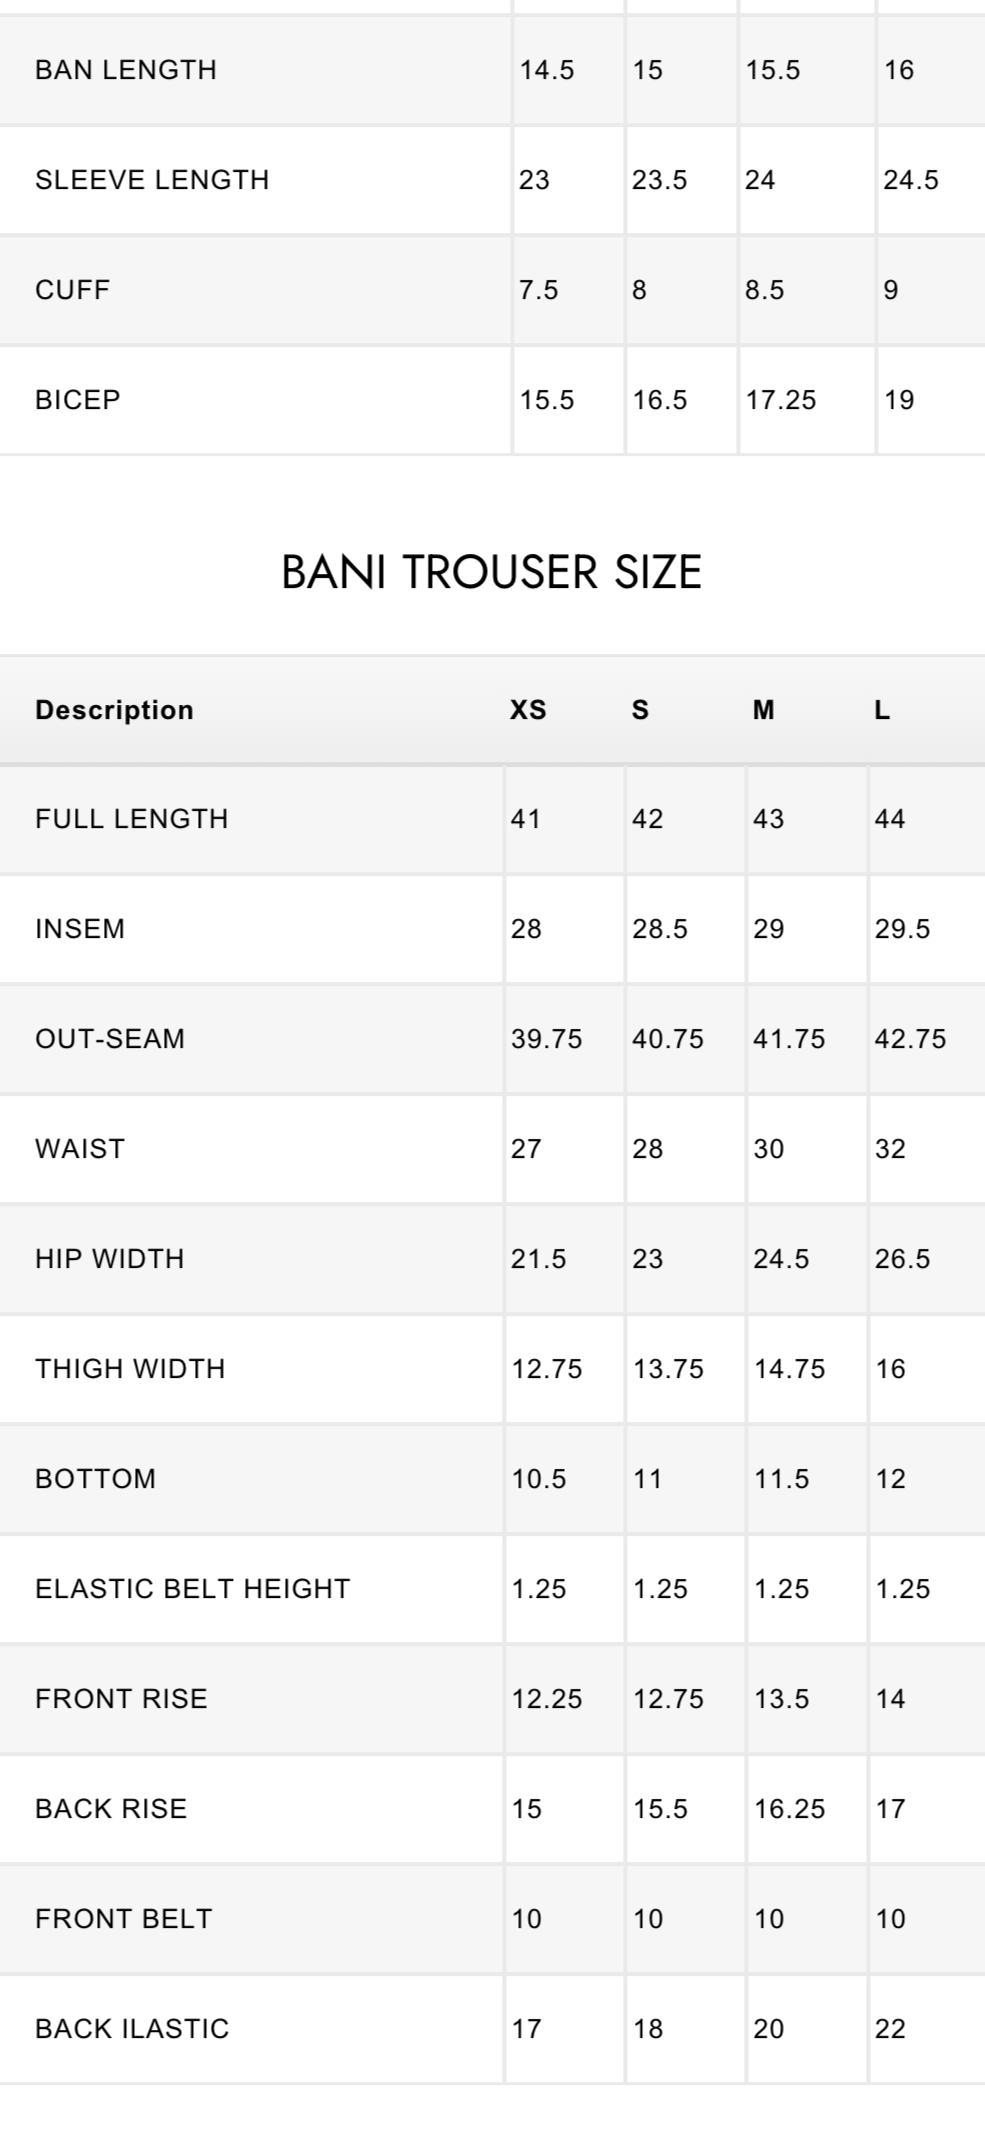The width and height of the screenshot is (985, 2142).
Task: Click the BAN LENGTH row label
Action: 126,70
